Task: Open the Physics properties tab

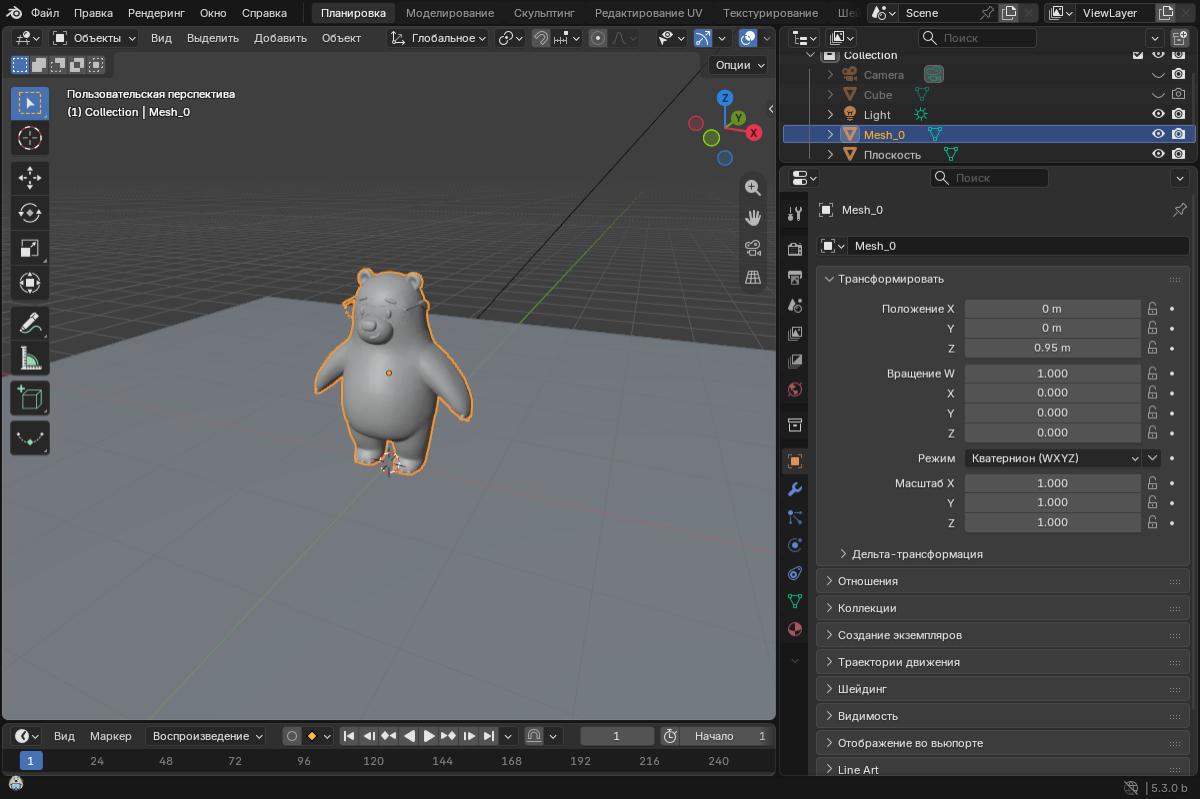Action: pyautogui.click(x=795, y=545)
